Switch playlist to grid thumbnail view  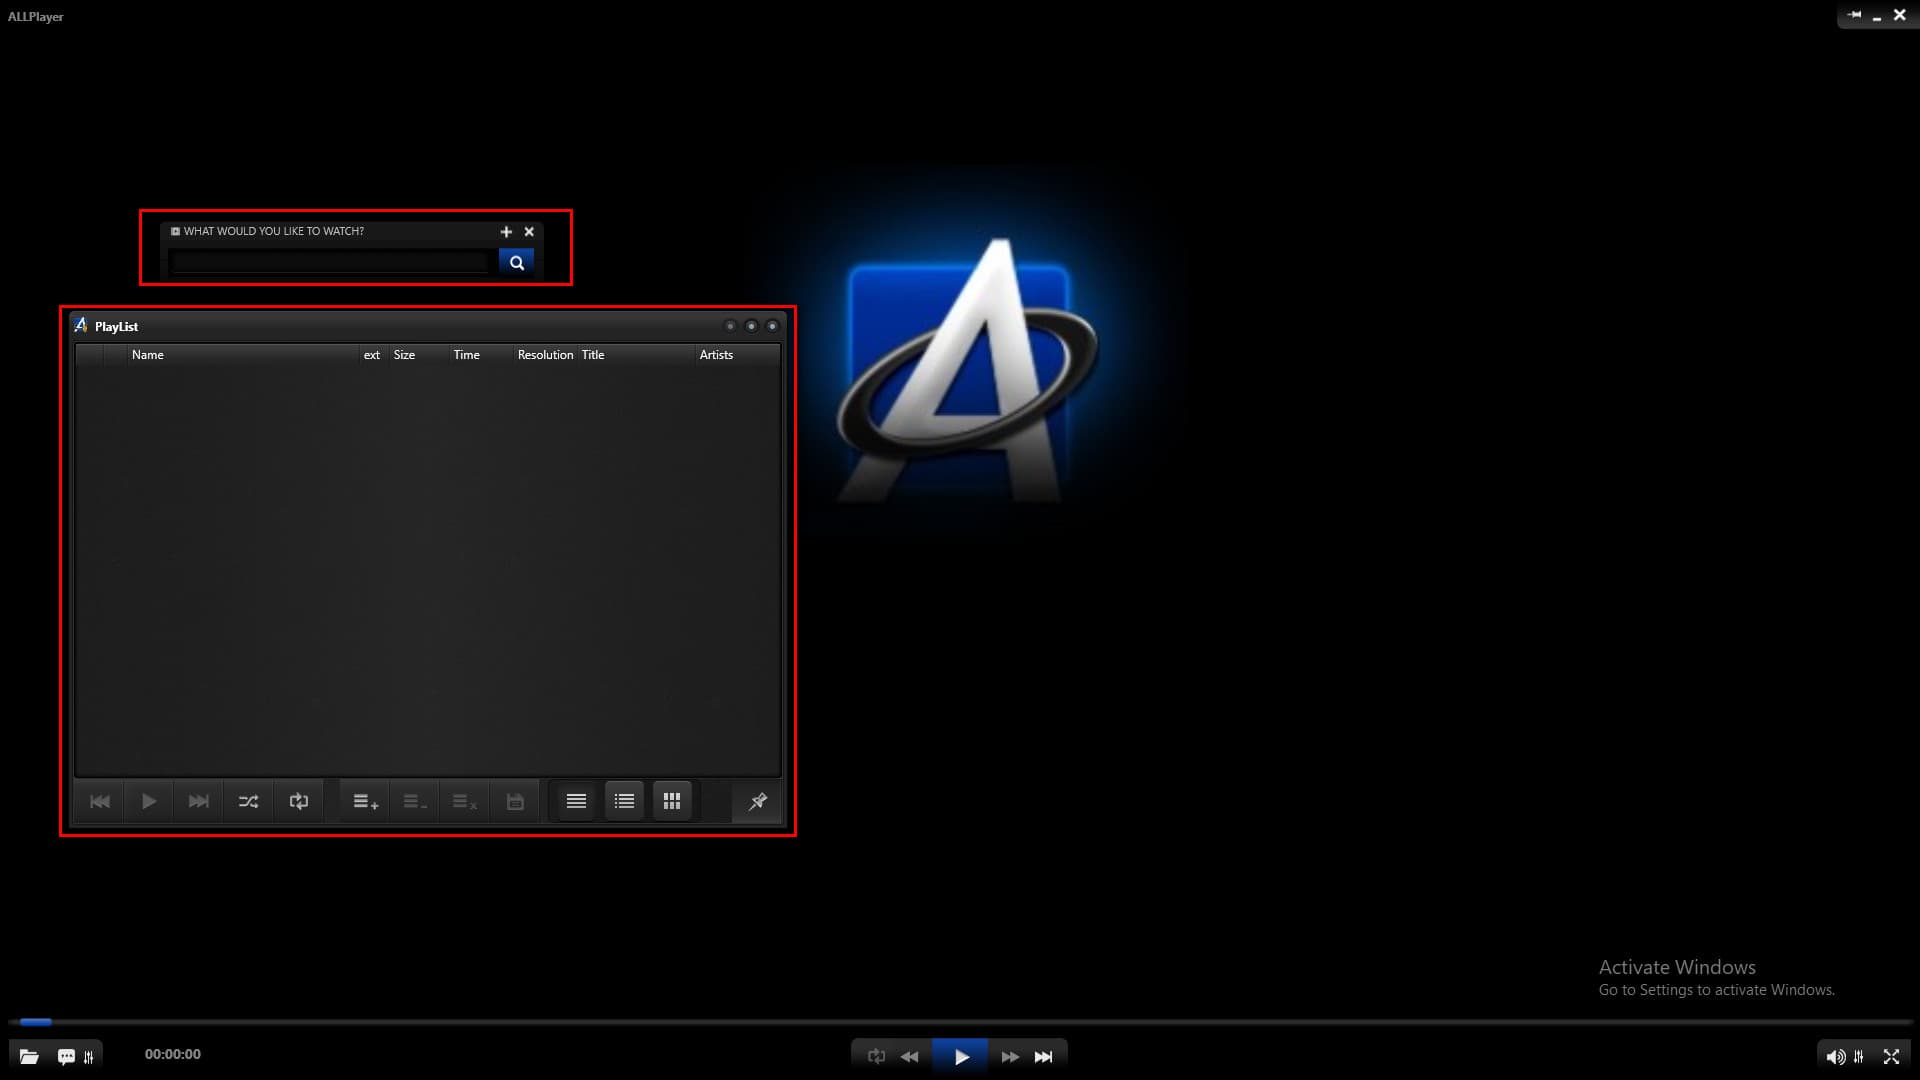click(x=672, y=801)
